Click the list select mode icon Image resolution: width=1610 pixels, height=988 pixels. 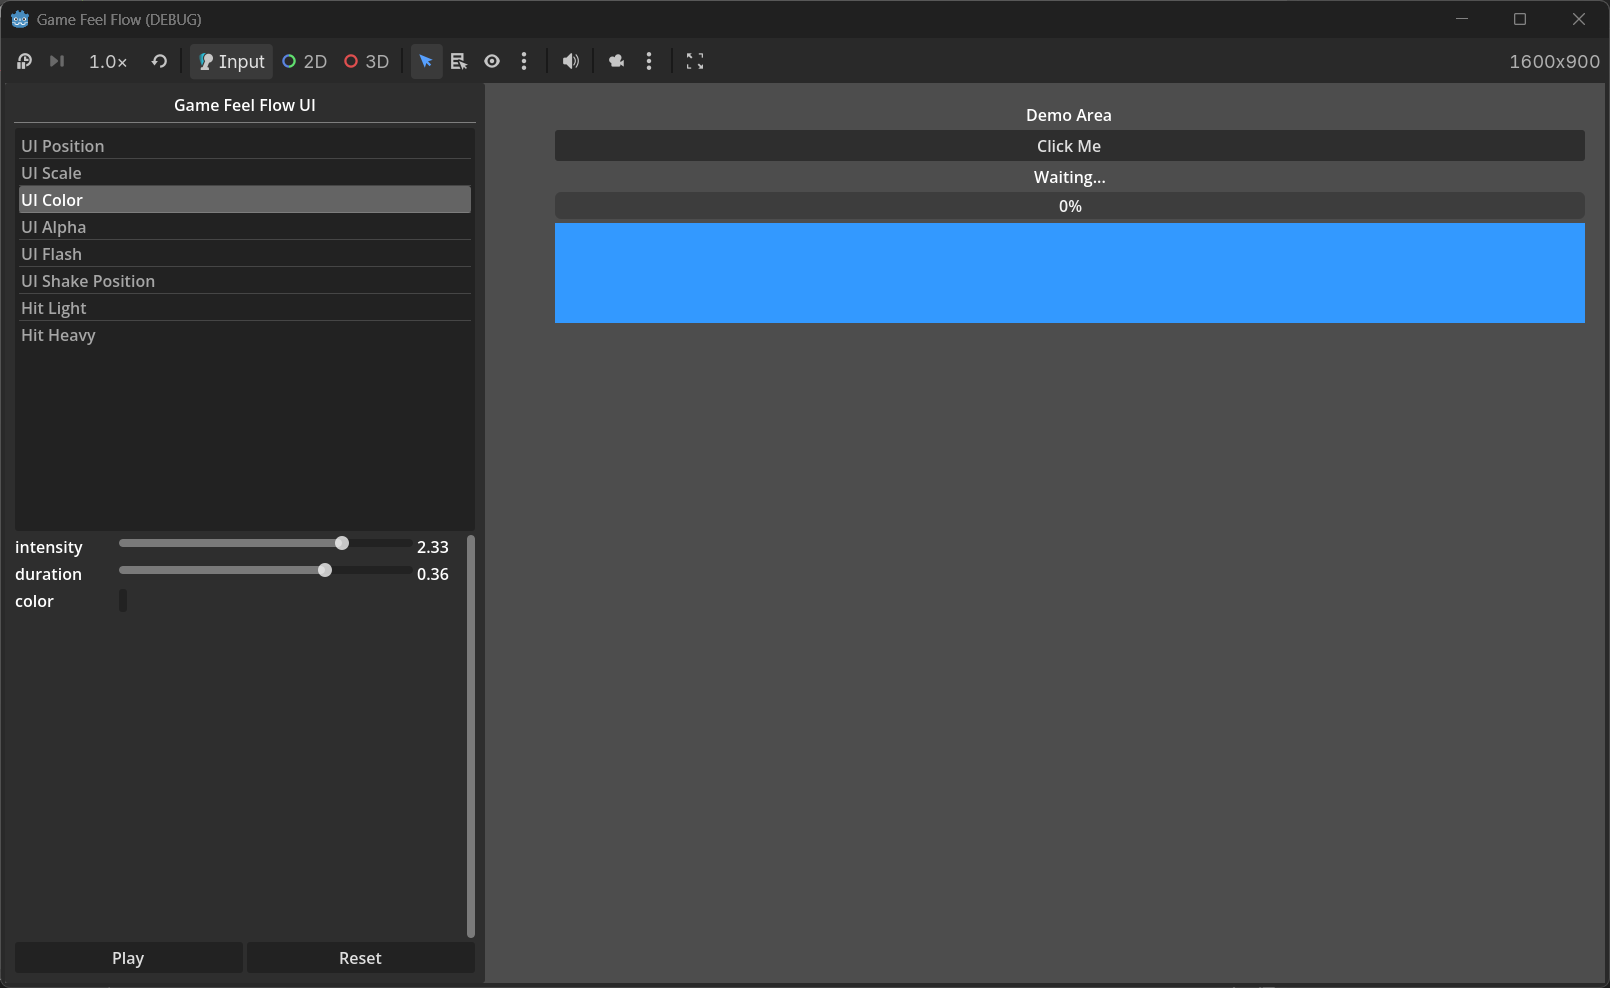point(459,61)
